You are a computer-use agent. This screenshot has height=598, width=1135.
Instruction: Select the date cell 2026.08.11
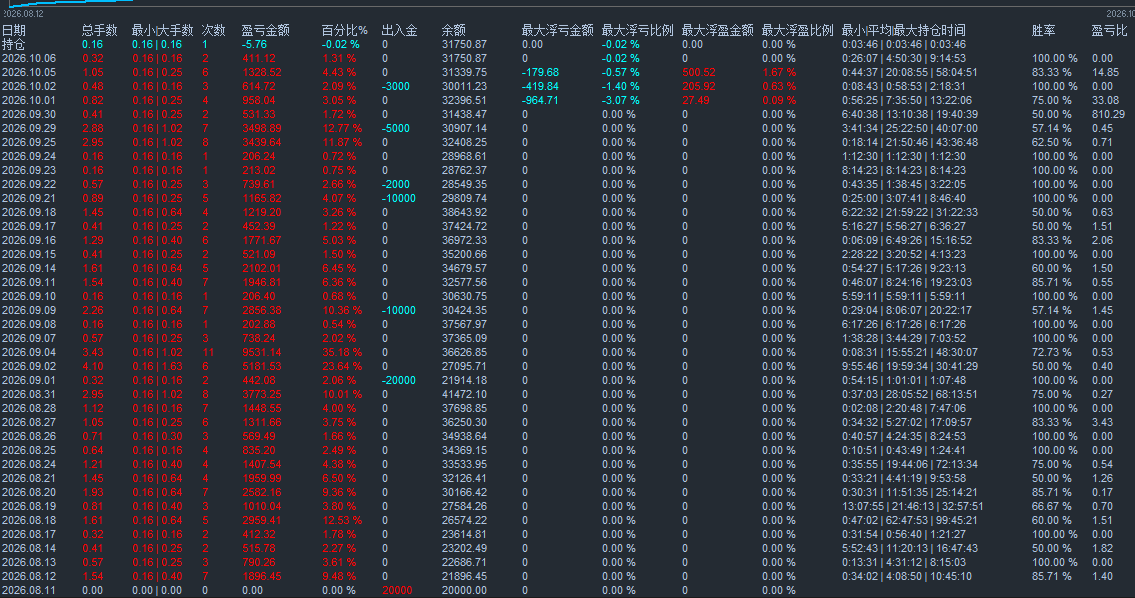click(29, 591)
